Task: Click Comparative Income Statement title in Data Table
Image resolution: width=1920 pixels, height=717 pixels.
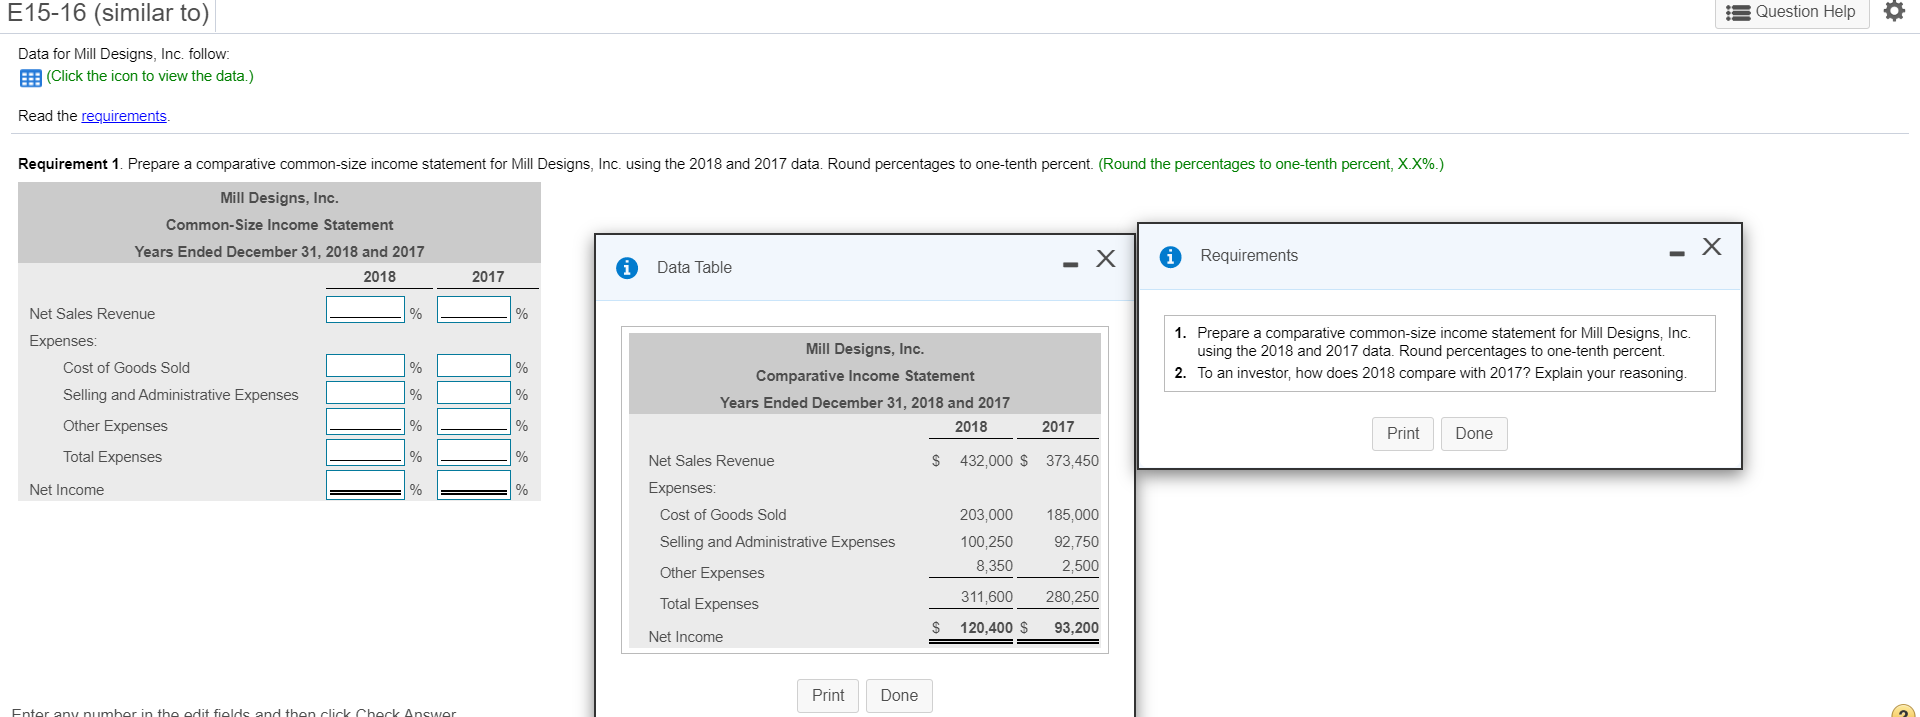Action: click(x=865, y=376)
